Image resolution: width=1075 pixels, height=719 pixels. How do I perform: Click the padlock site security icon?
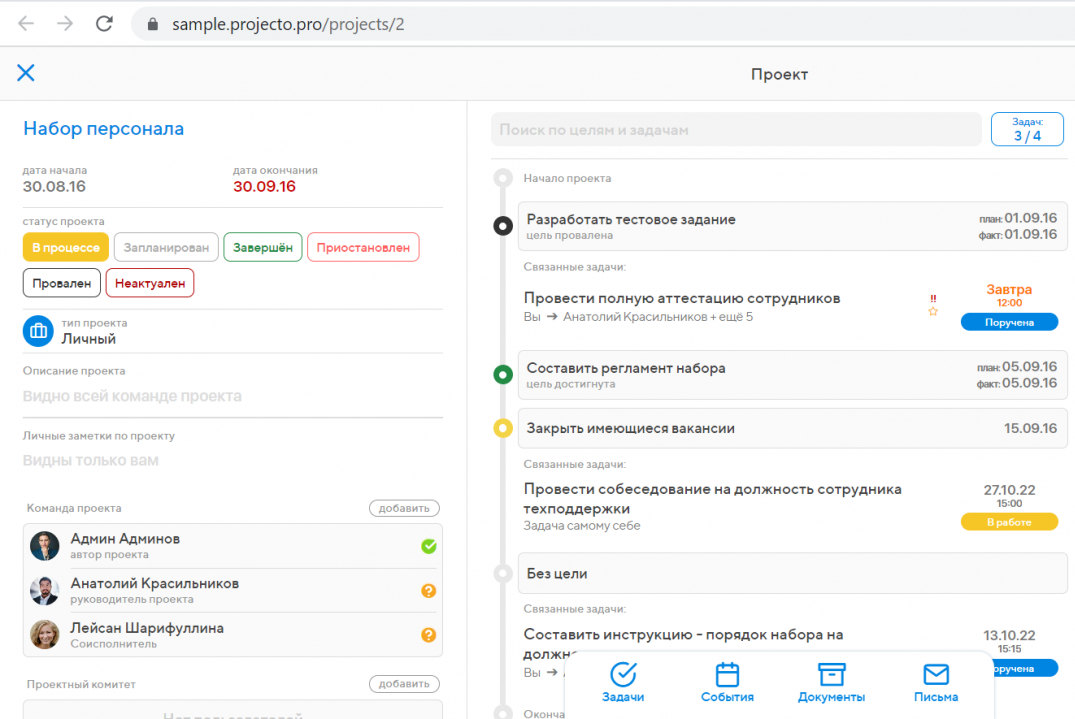click(x=153, y=25)
